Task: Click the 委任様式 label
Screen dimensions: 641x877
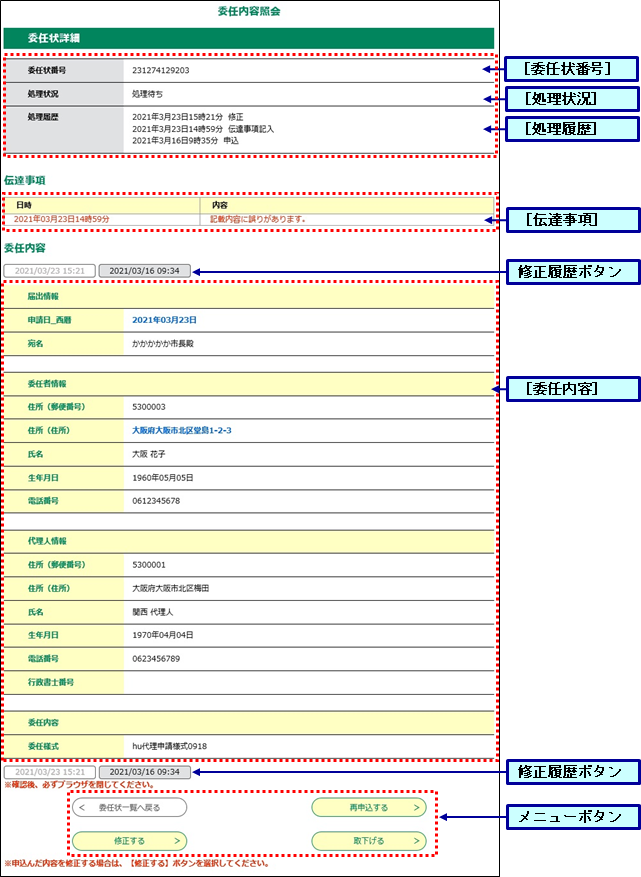Action: click(43, 746)
